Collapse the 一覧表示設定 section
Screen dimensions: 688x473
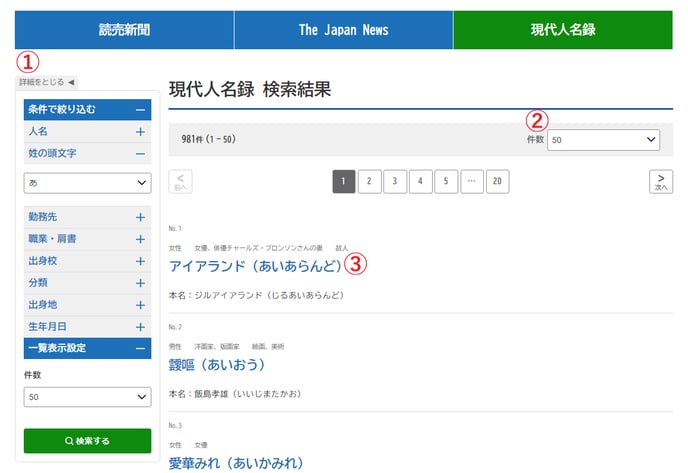tap(140, 348)
